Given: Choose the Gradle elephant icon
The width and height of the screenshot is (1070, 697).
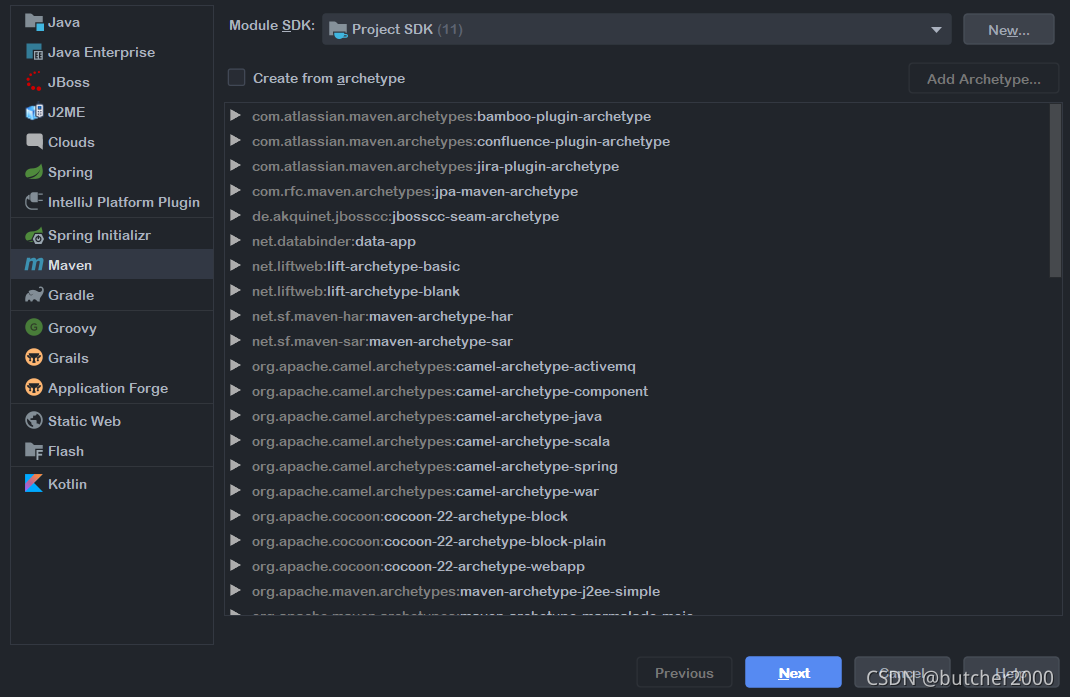Looking at the screenshot, I should [34, 295].
